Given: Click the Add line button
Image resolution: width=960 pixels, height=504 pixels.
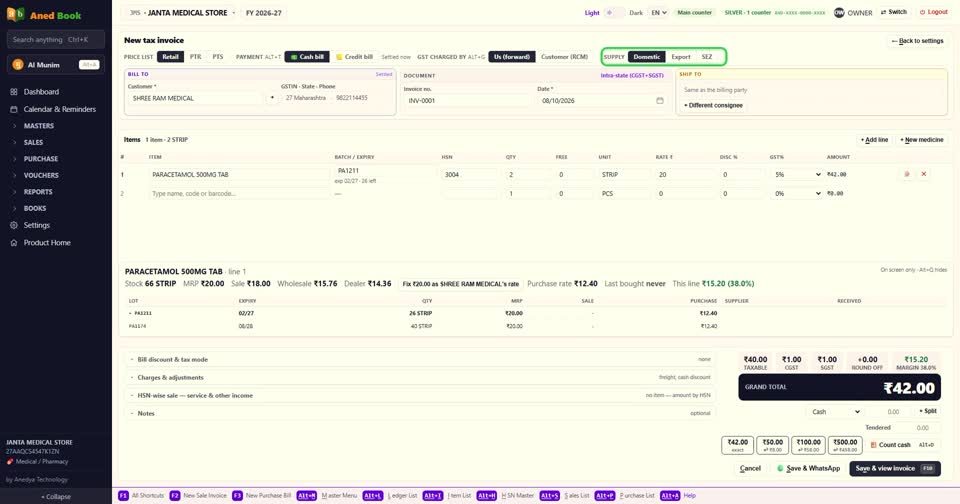Looking at the screenshot, I should (x=874, y=140).
